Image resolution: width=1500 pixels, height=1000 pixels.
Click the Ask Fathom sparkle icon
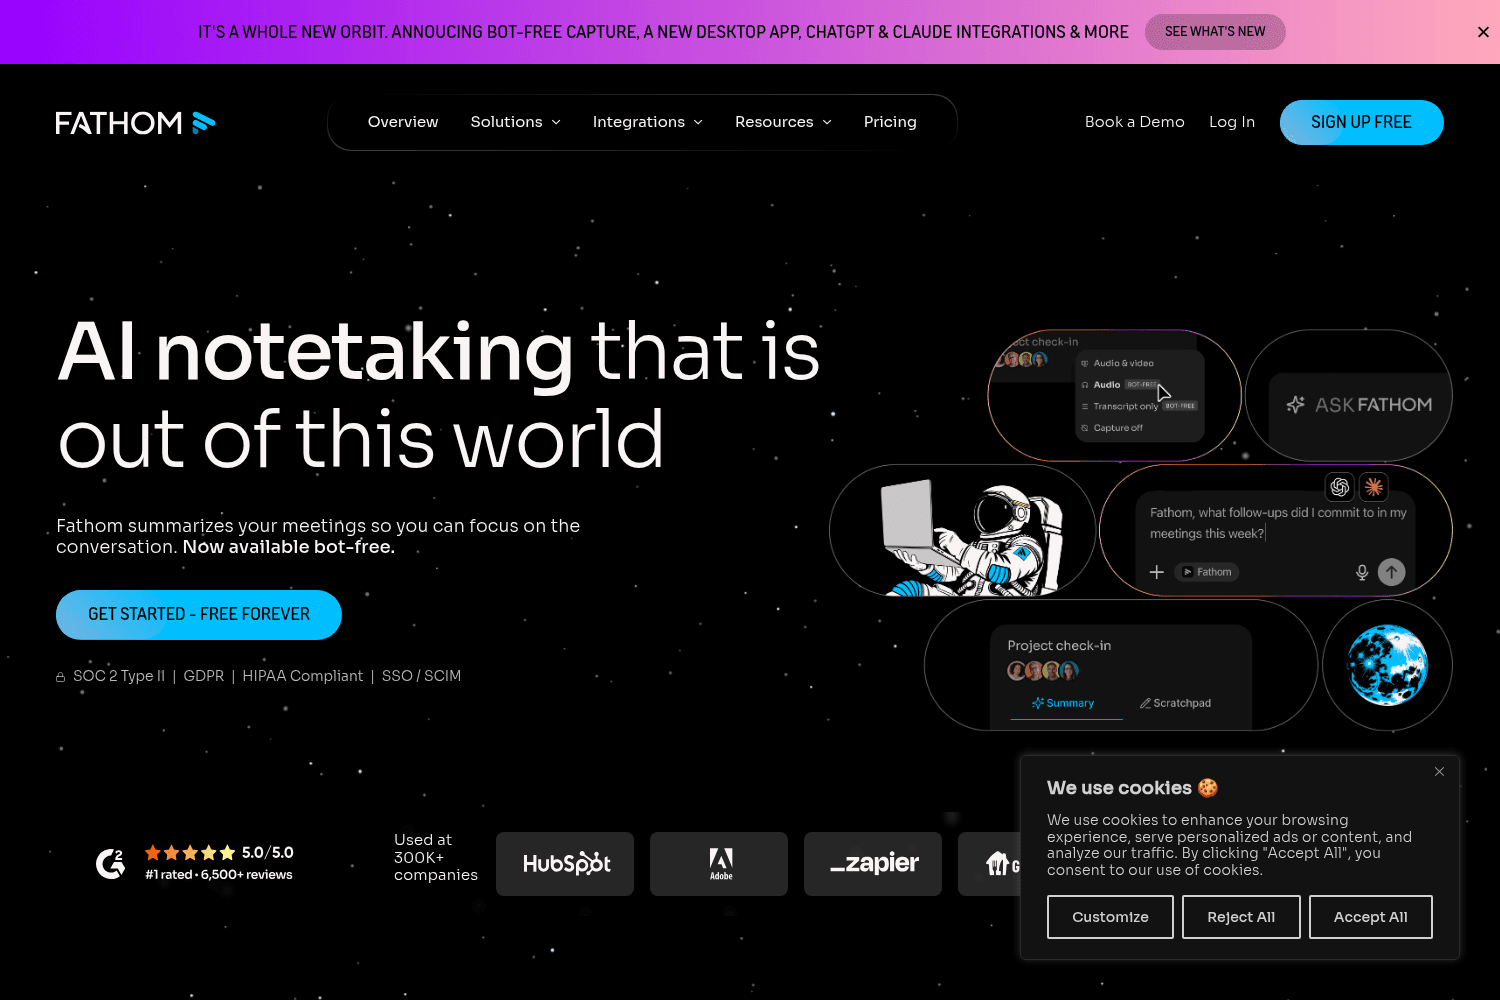(1296, 405)
